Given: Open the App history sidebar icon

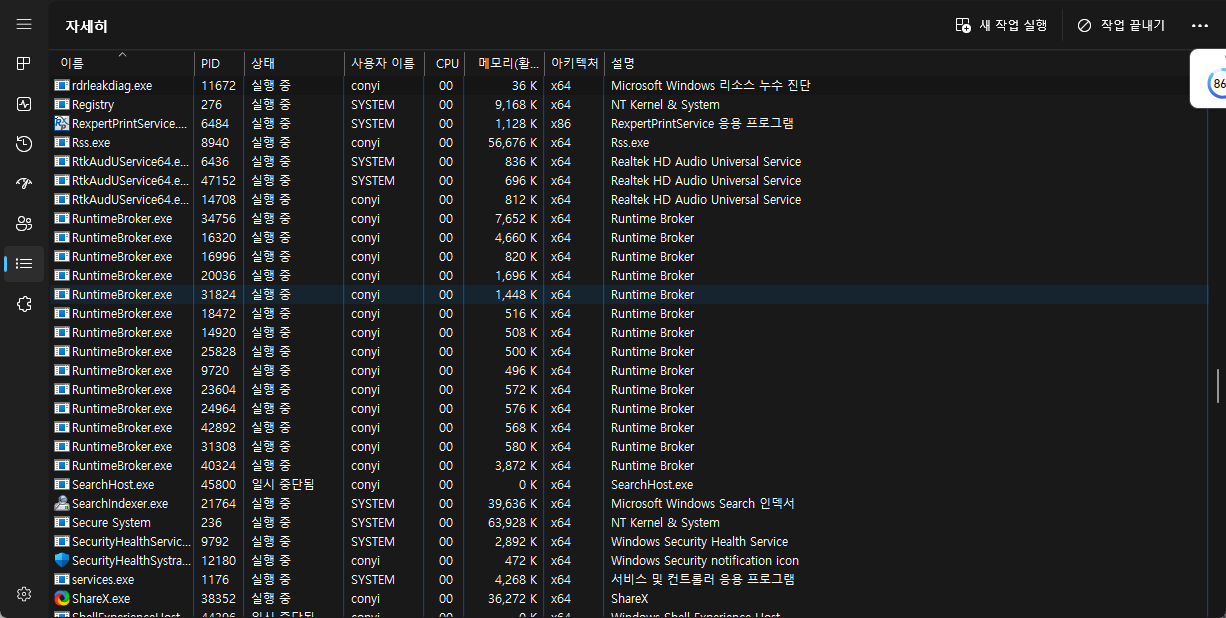Looking at the screenshot, I should point(24,144).
